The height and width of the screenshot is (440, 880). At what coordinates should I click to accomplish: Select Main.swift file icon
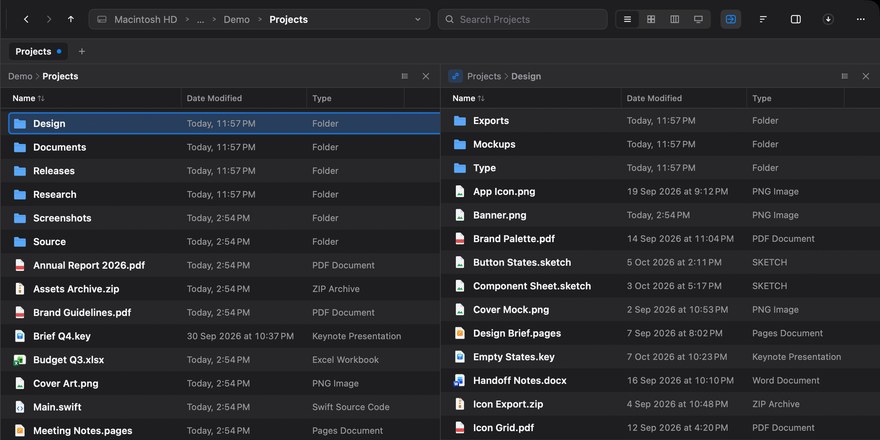[x=20, y=407]
